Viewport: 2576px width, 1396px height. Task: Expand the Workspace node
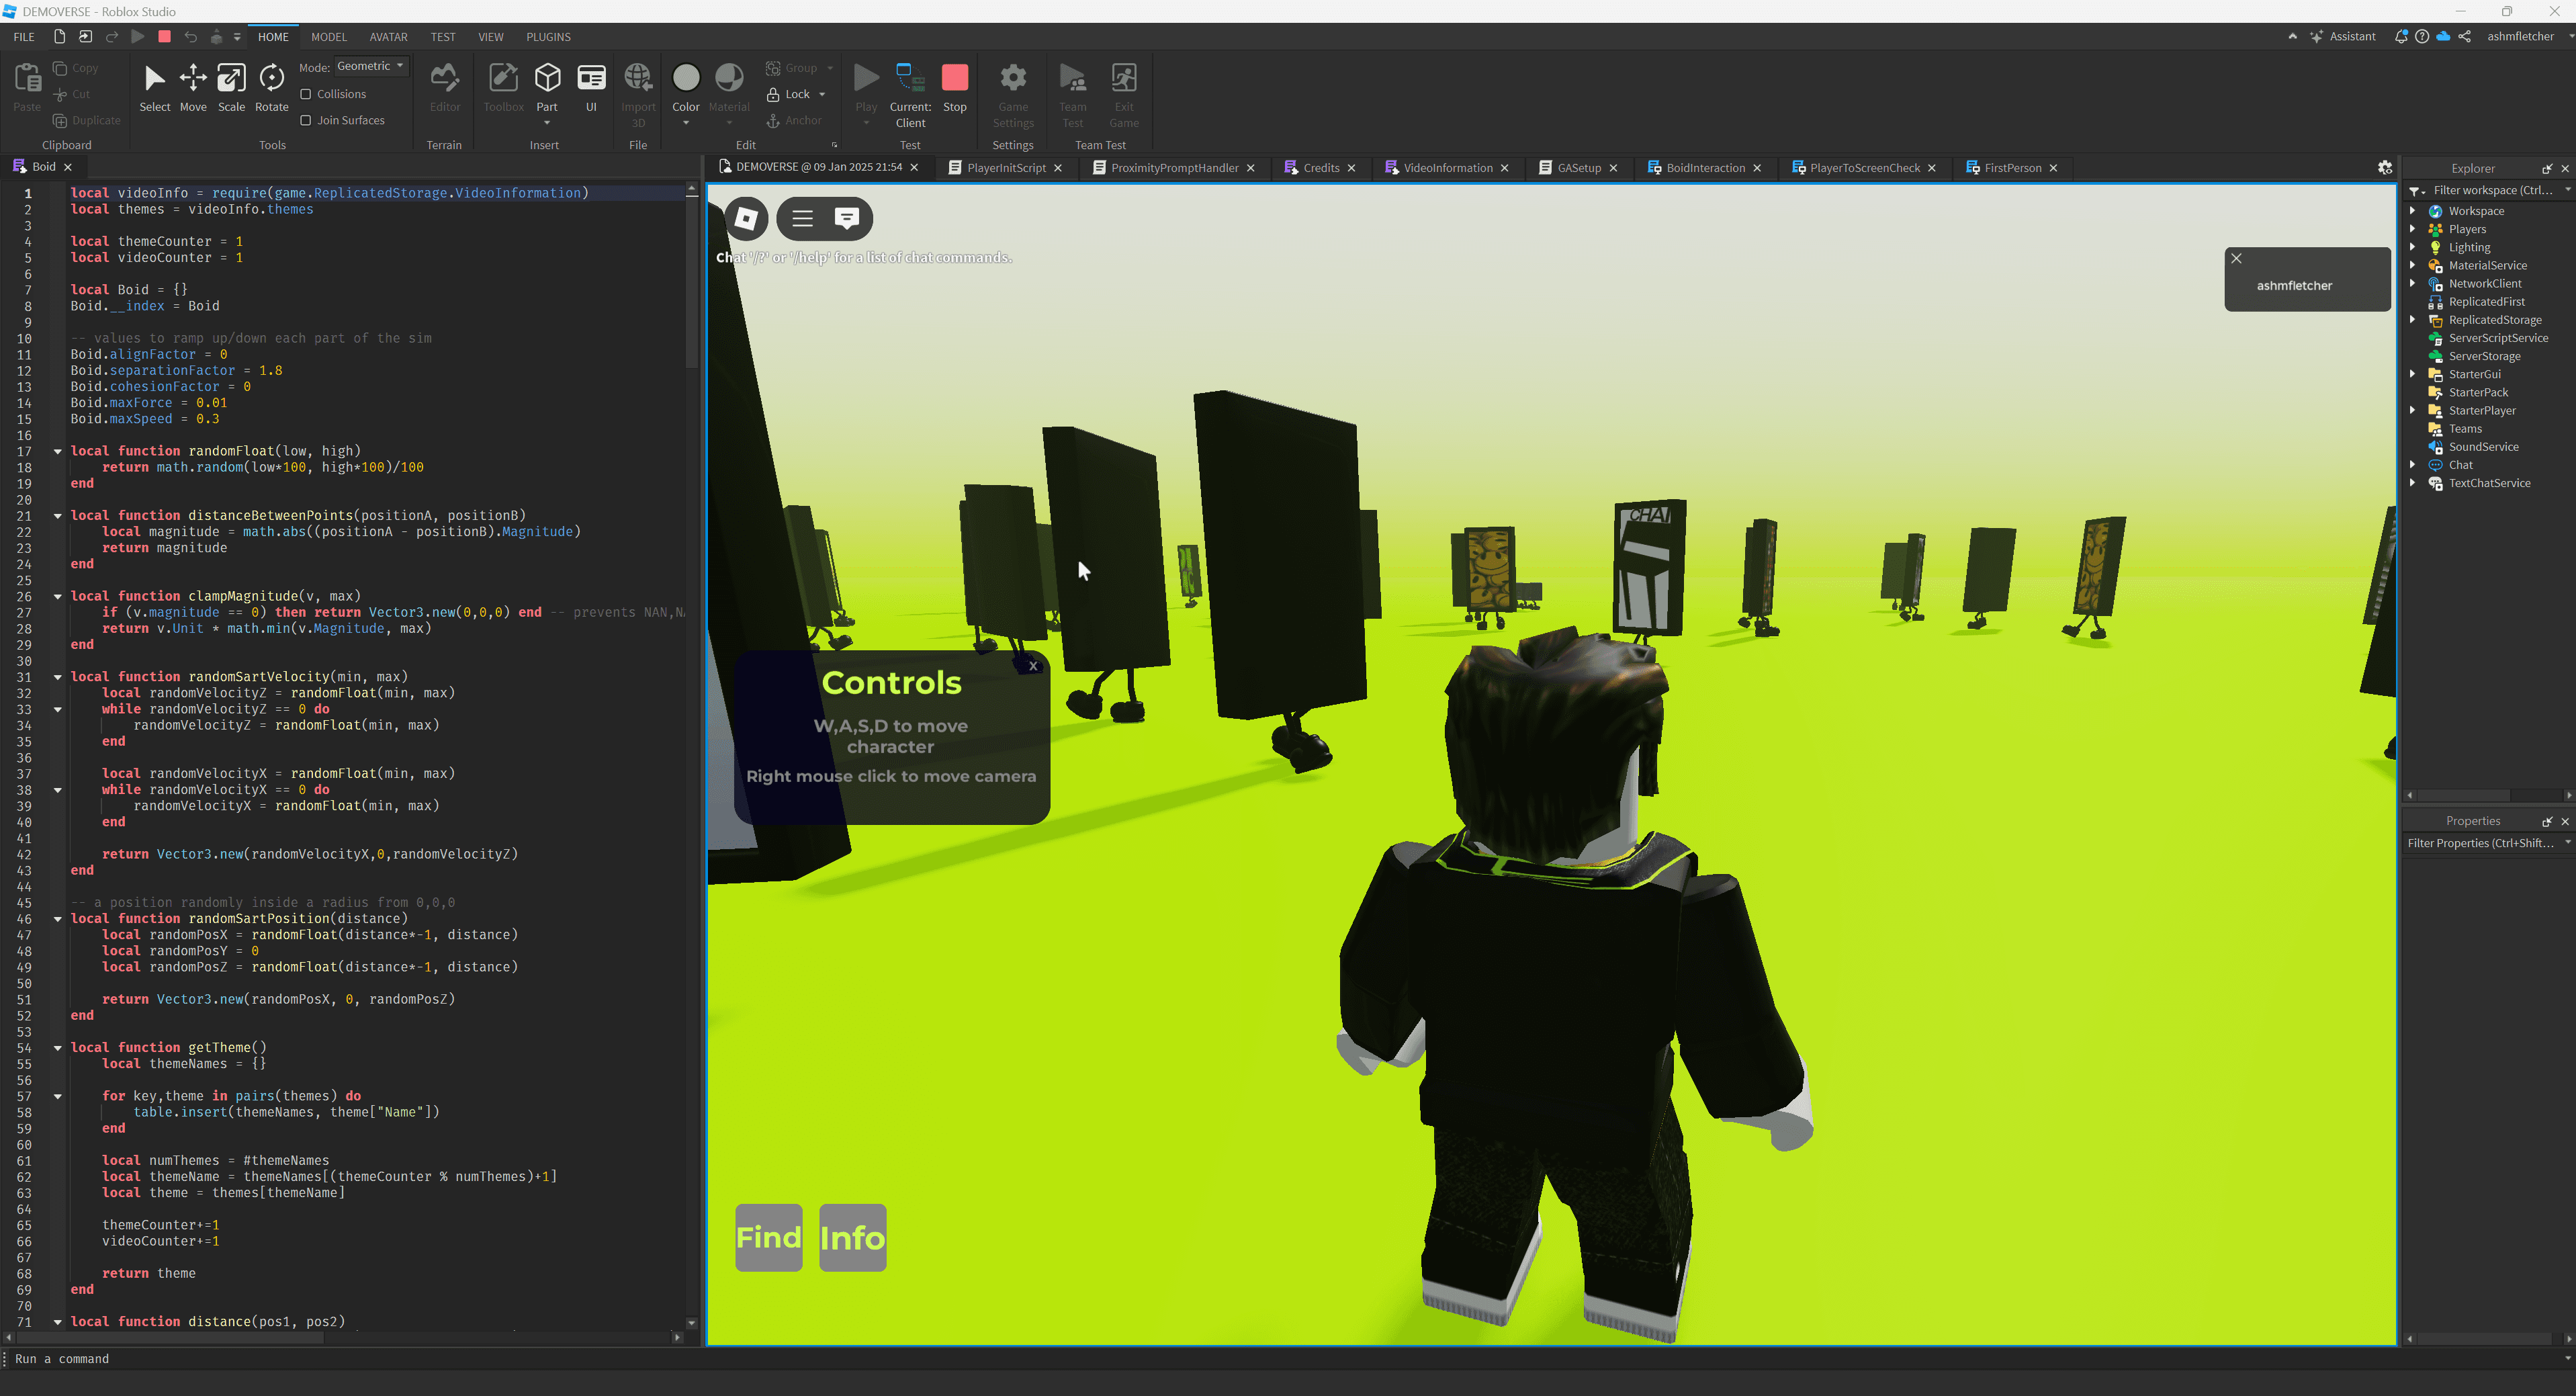click(x=2413, y=211)
